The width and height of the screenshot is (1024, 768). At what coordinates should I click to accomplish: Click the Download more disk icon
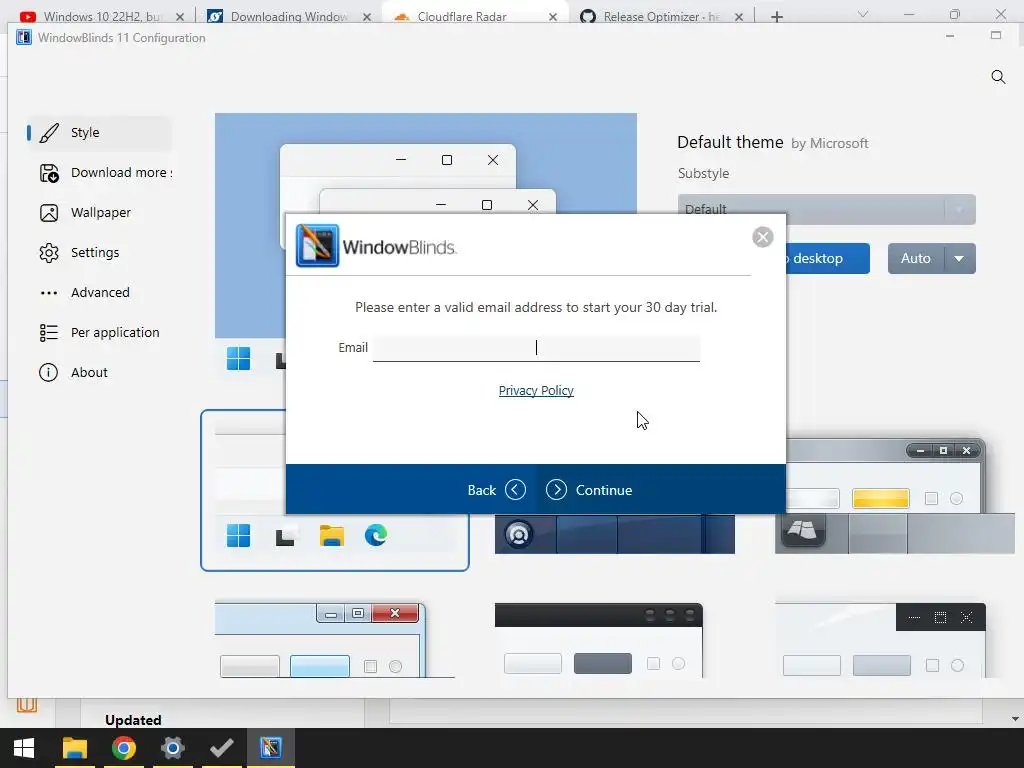(x=49, y=173)
